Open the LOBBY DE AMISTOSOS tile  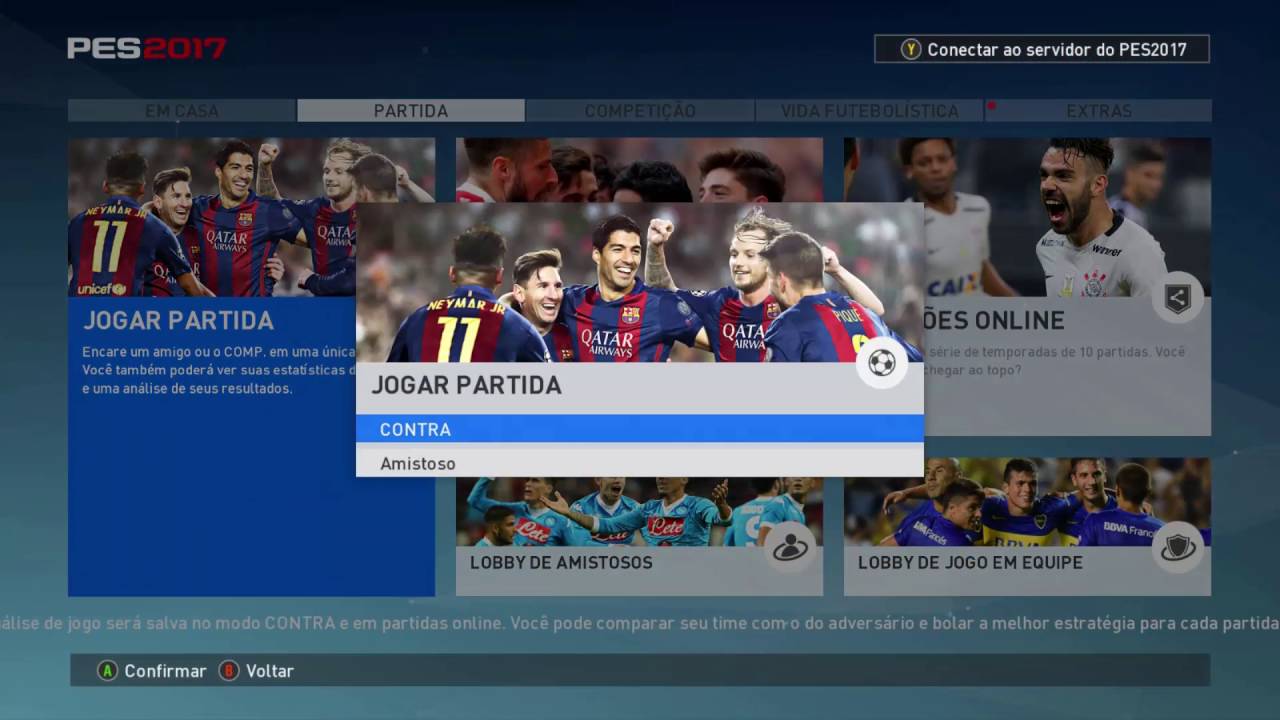[640, 536]
